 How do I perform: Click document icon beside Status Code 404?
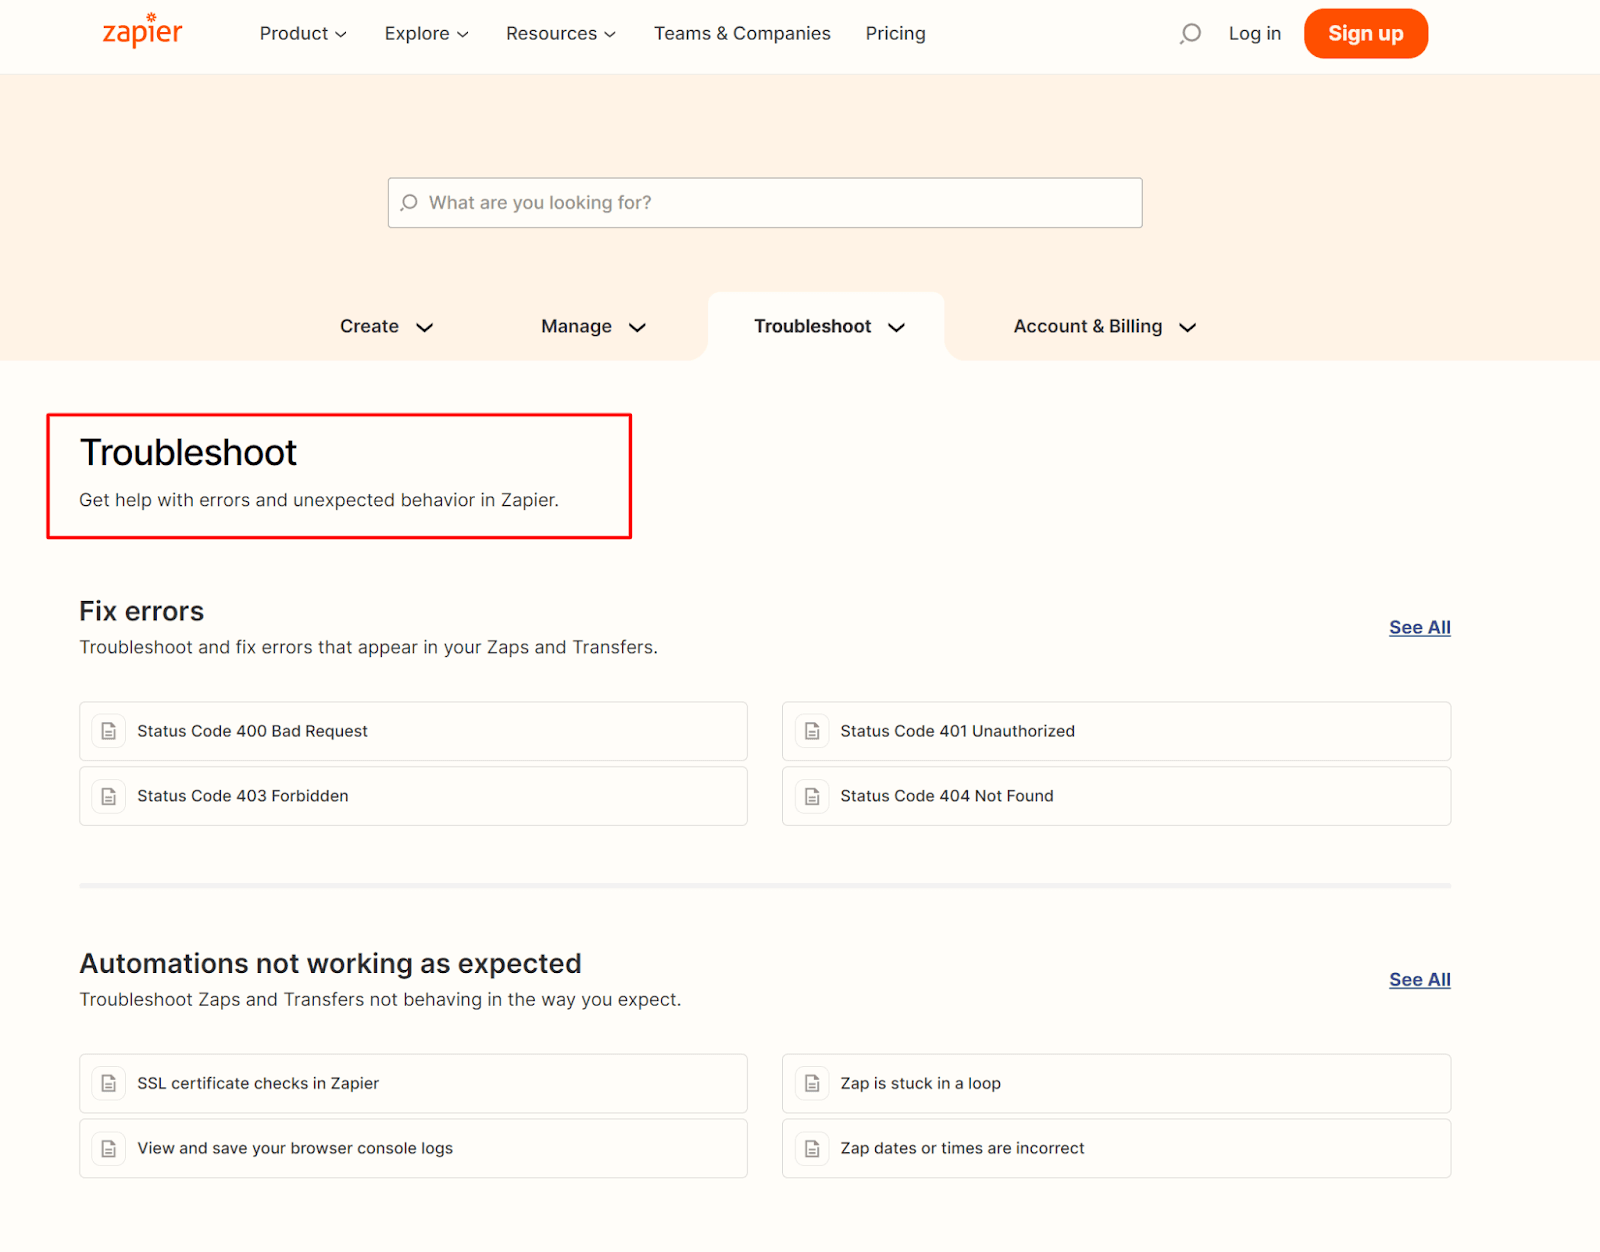tap(812, 797)
